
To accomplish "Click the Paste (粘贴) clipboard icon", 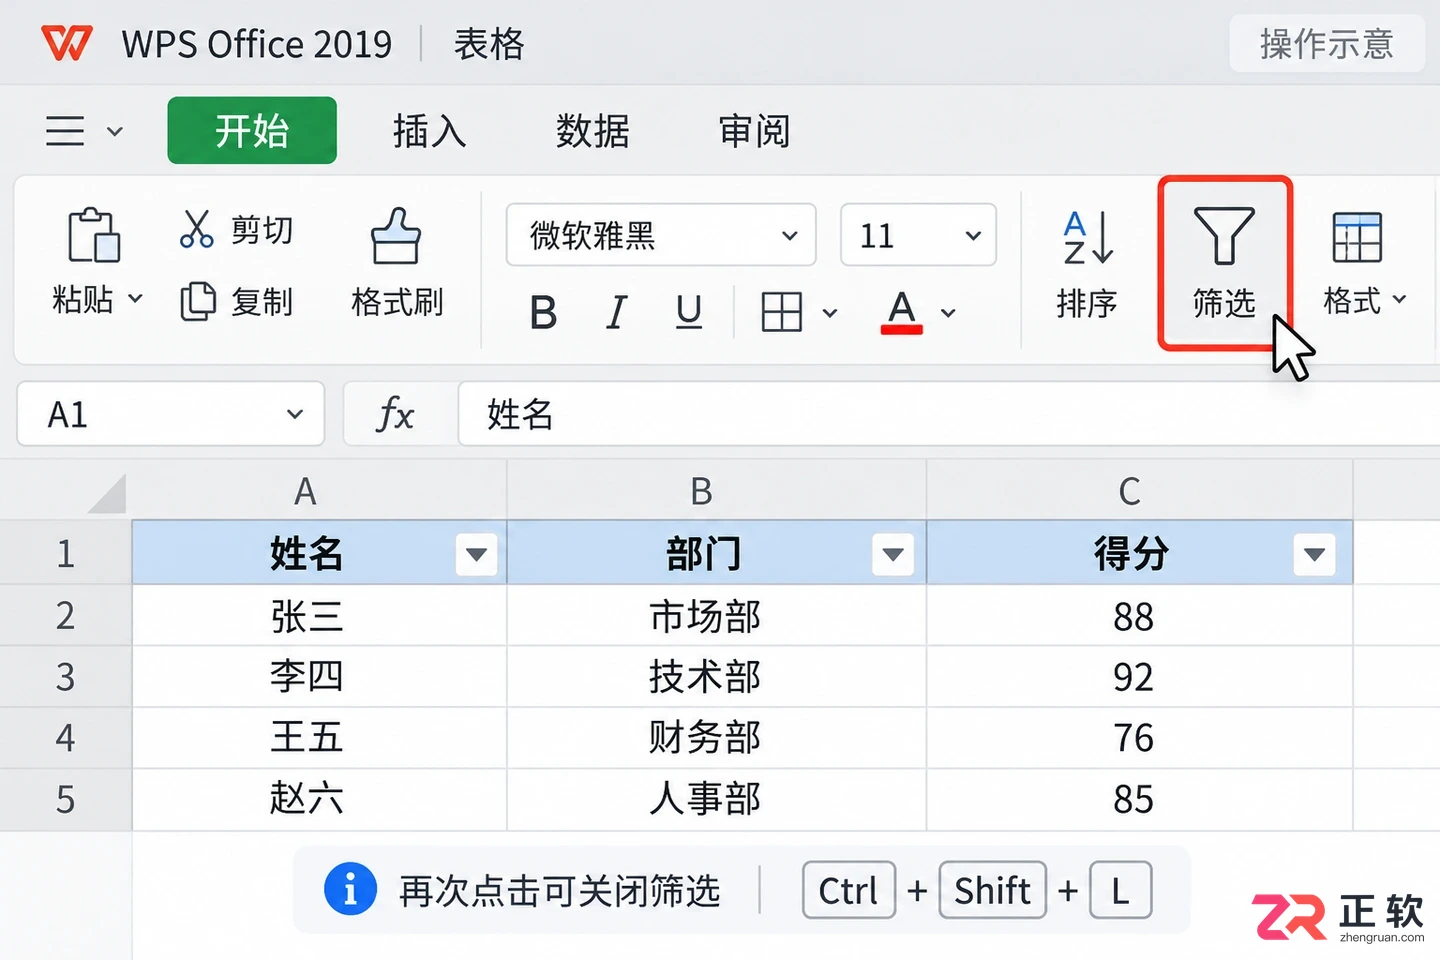I will click(x=94, y=235).
